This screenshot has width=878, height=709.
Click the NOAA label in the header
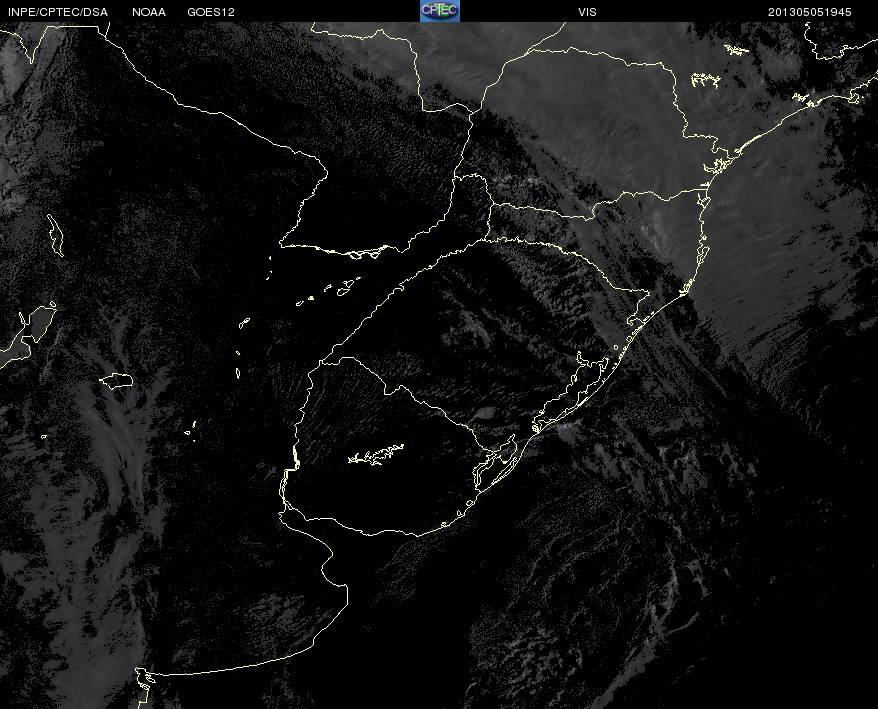pos(149,12)
